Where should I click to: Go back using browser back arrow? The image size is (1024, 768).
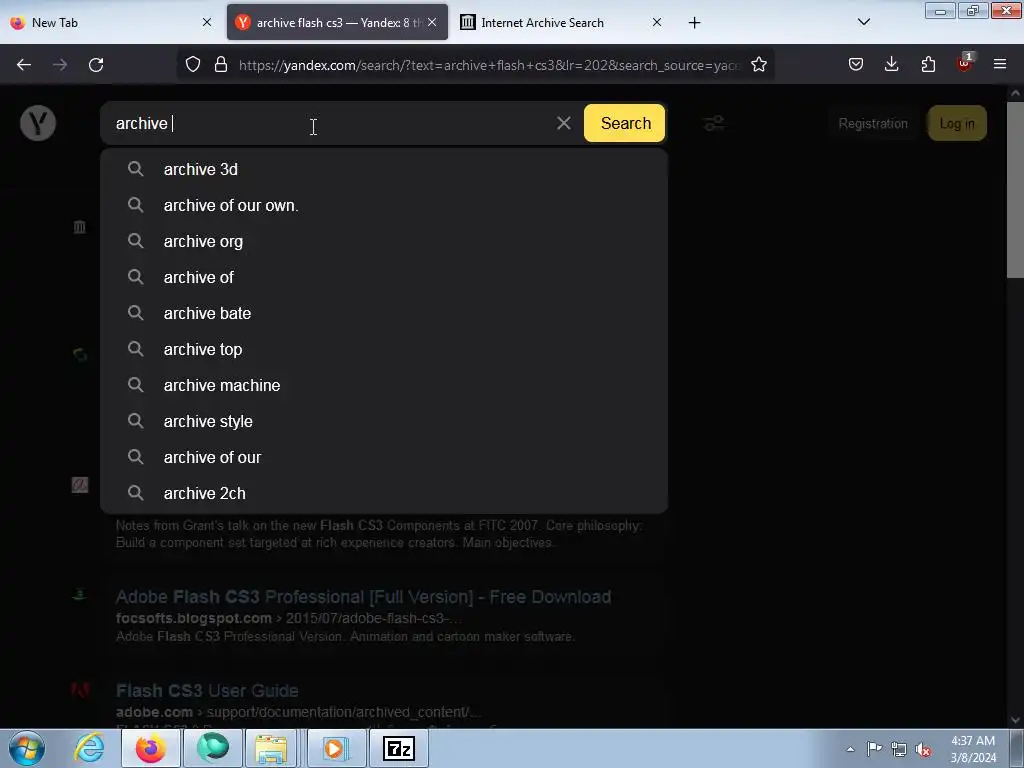(x=24, y=65)
